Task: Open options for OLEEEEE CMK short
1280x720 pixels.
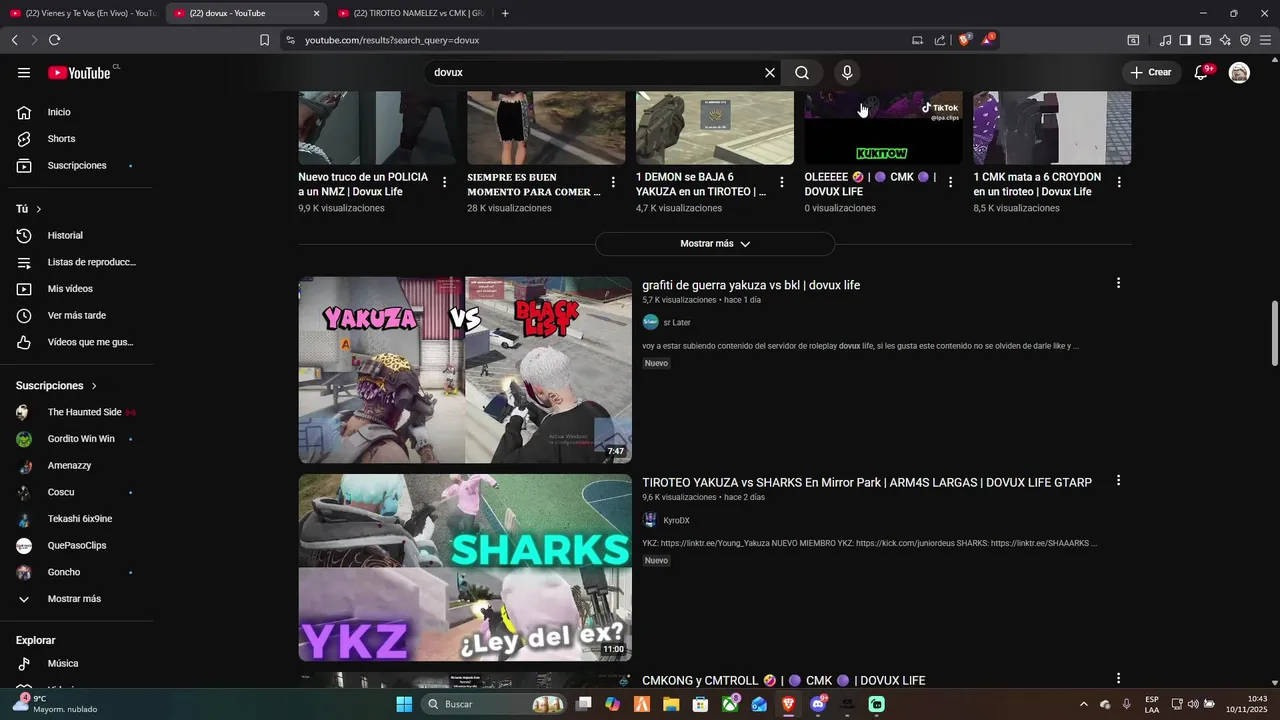Action: tap(950, 182)
